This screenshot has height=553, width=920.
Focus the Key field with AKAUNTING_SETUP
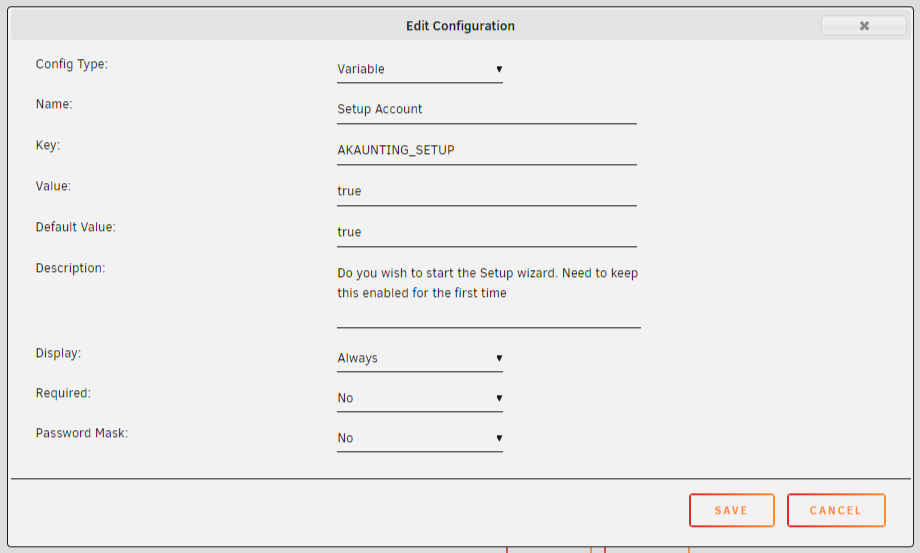486,151
